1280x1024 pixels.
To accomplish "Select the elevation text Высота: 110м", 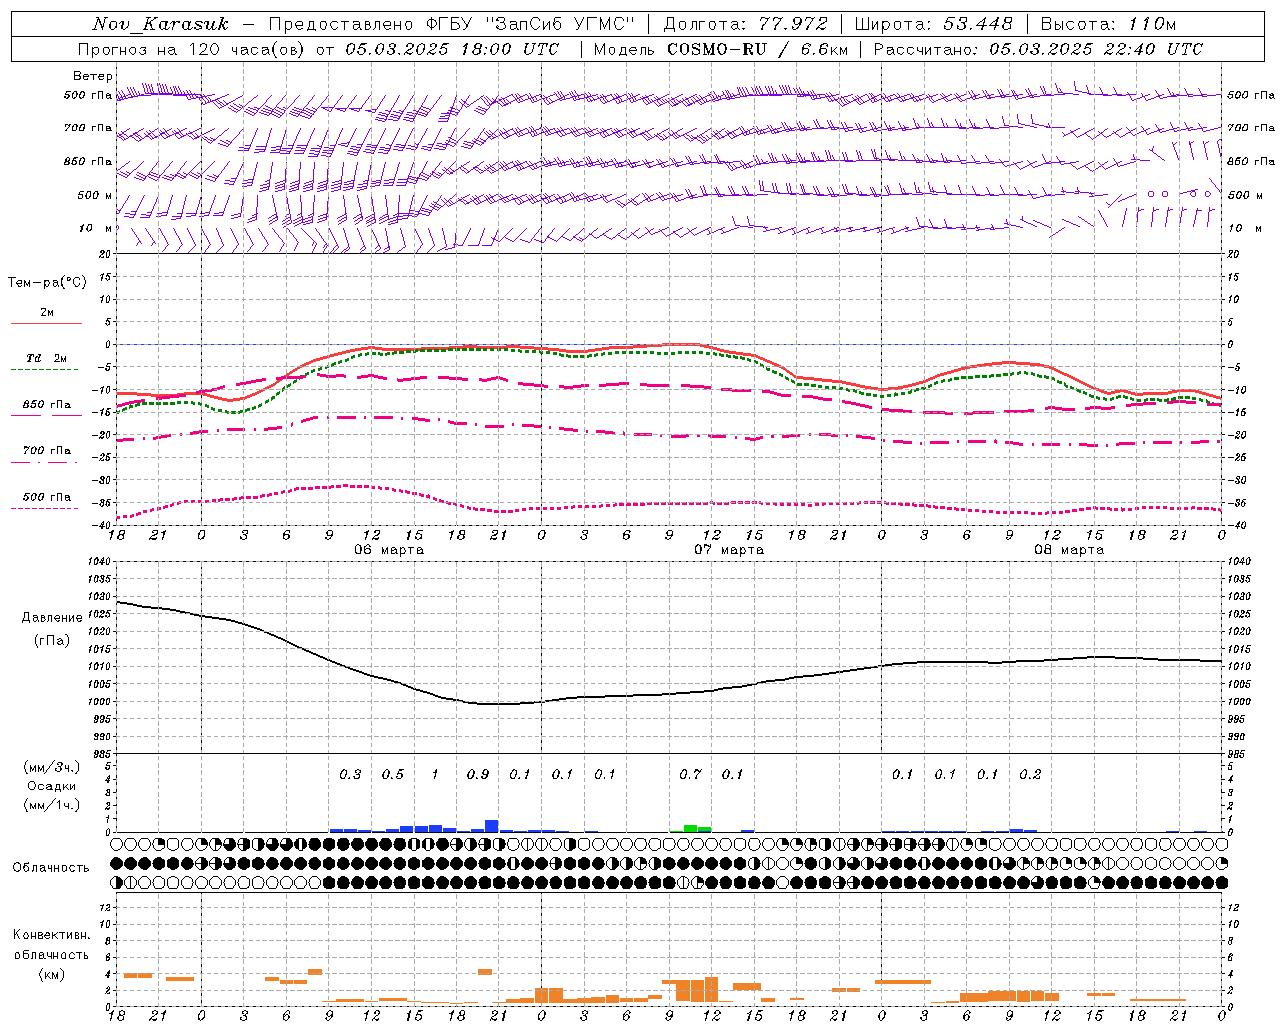I will (1108, 24).
